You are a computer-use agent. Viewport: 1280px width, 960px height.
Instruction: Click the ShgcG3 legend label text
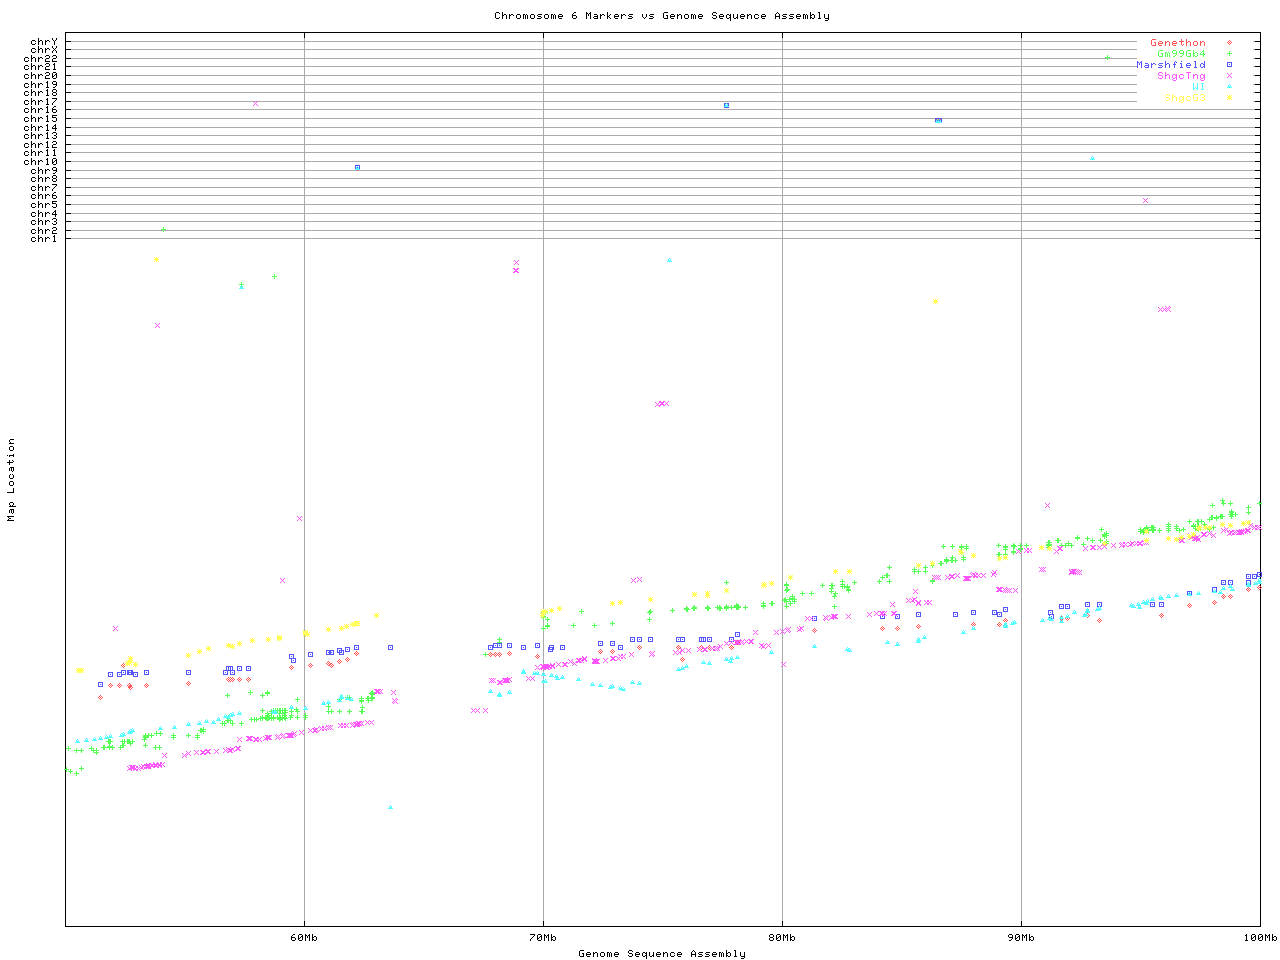coord(1184,98)
